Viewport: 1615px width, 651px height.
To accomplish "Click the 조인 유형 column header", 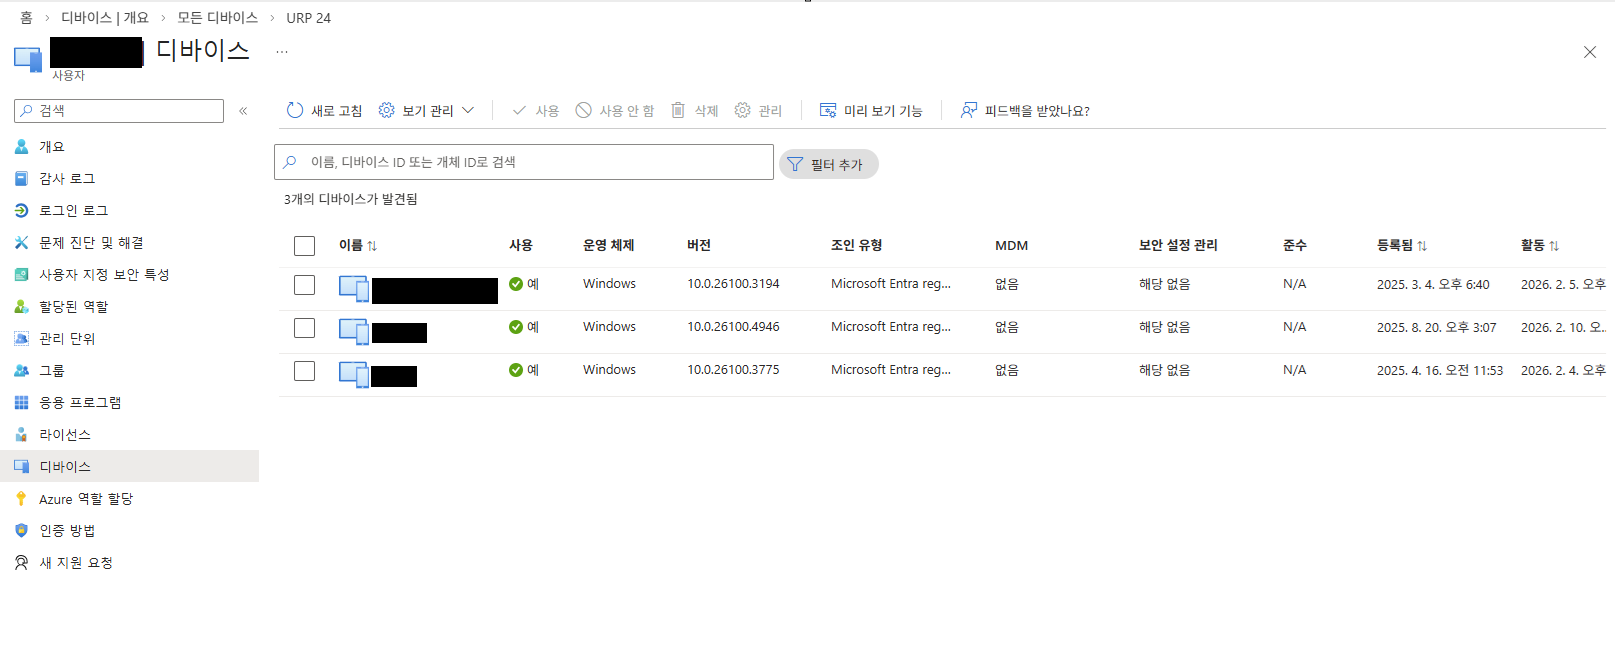I will [x=856, y=246].
